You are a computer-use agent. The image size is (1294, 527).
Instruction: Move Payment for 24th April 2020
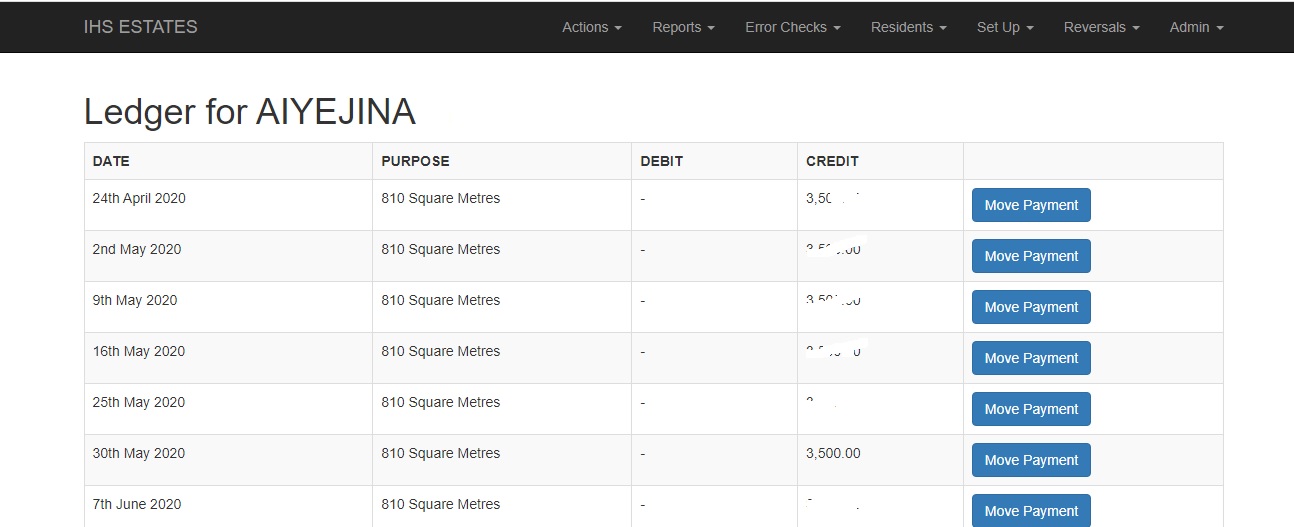1030,205
